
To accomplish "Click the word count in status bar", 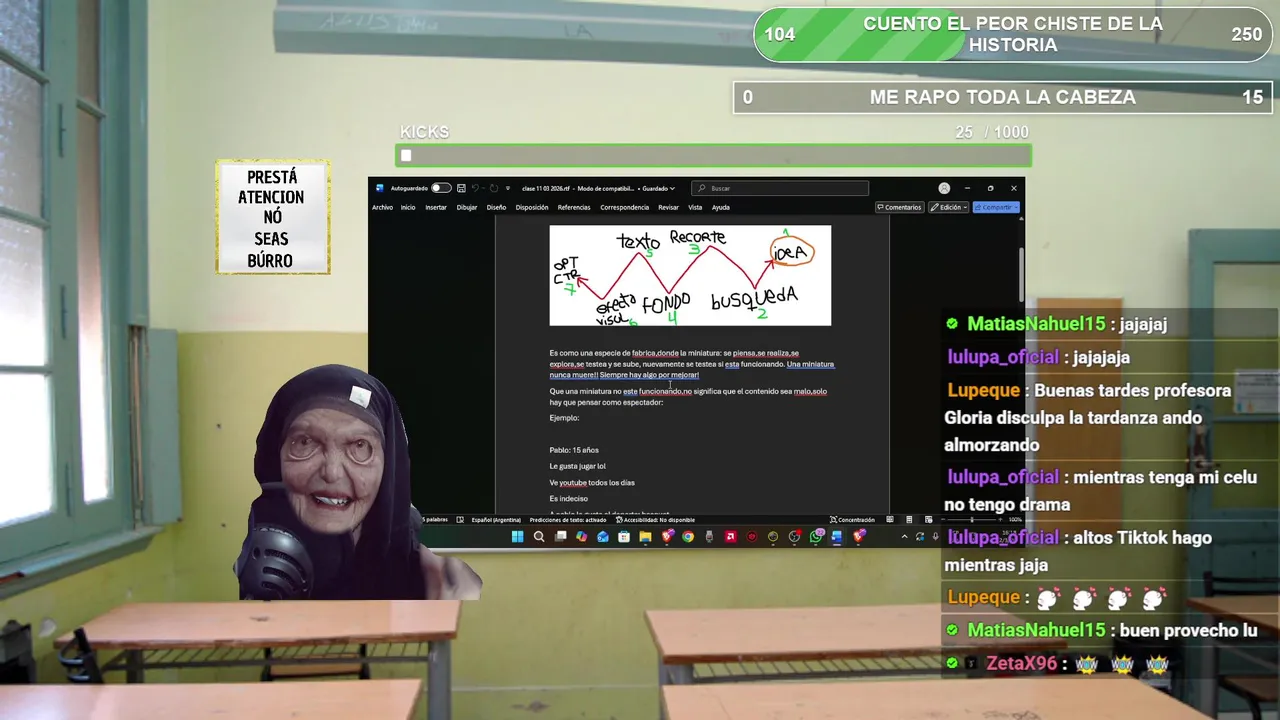I will (x=434, y=520).
